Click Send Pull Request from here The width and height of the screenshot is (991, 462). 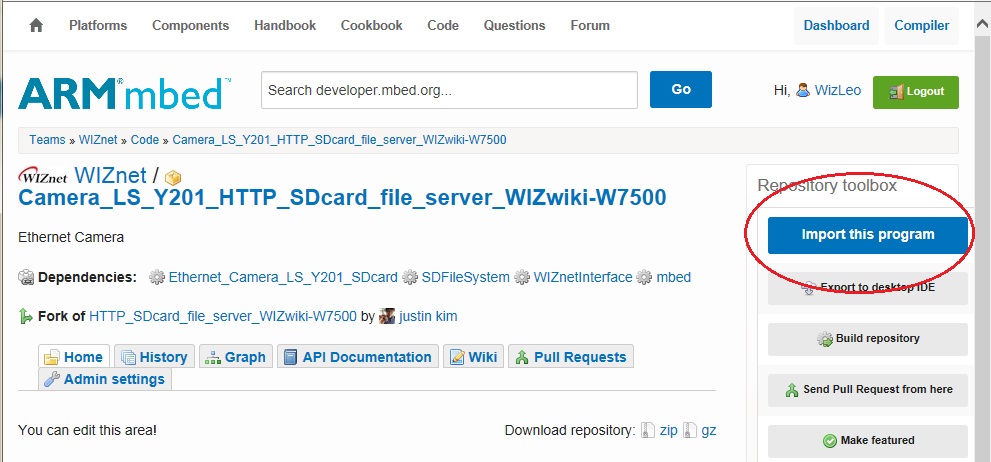pos(868,390)
